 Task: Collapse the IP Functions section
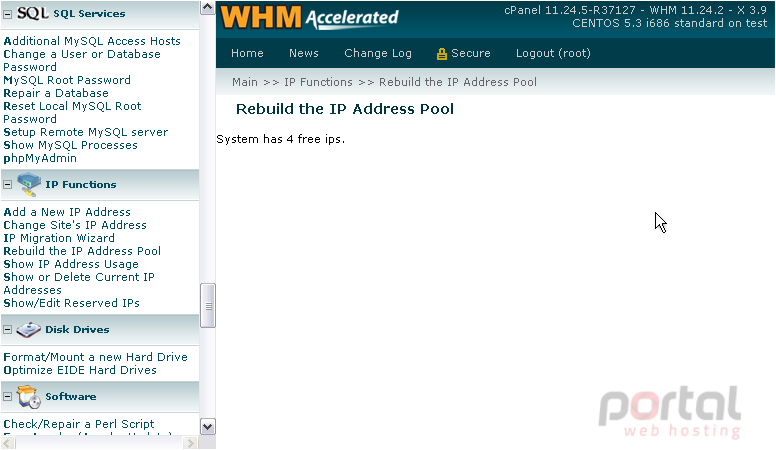tap(7, 185)
